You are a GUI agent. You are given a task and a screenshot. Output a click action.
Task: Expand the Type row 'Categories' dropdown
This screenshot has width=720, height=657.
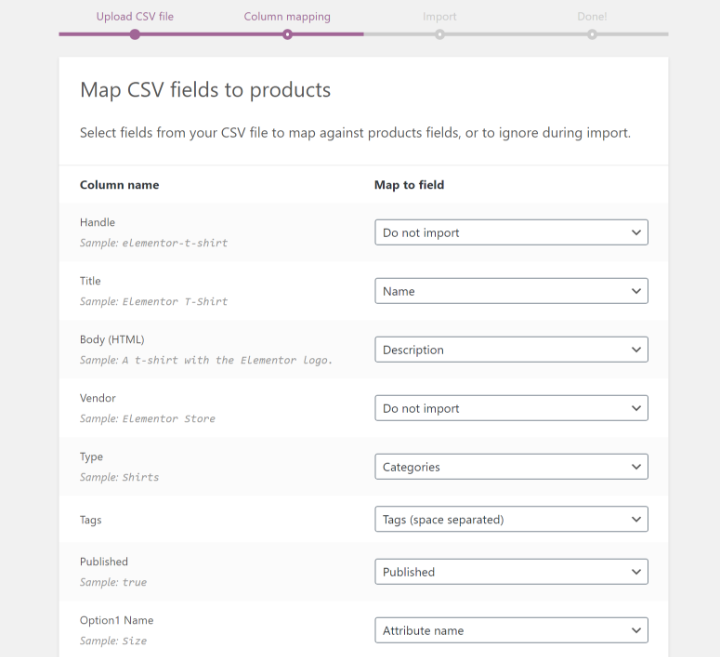click(x=510, y=467)
